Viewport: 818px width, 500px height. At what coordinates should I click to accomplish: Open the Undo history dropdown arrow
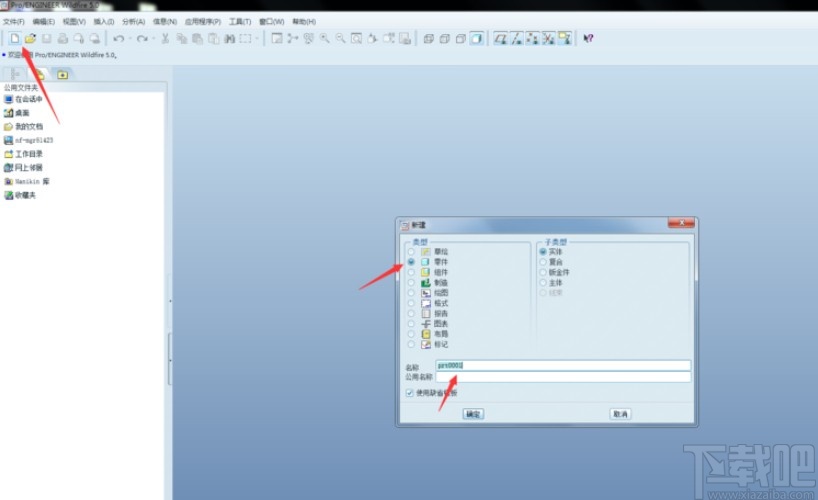130,38
